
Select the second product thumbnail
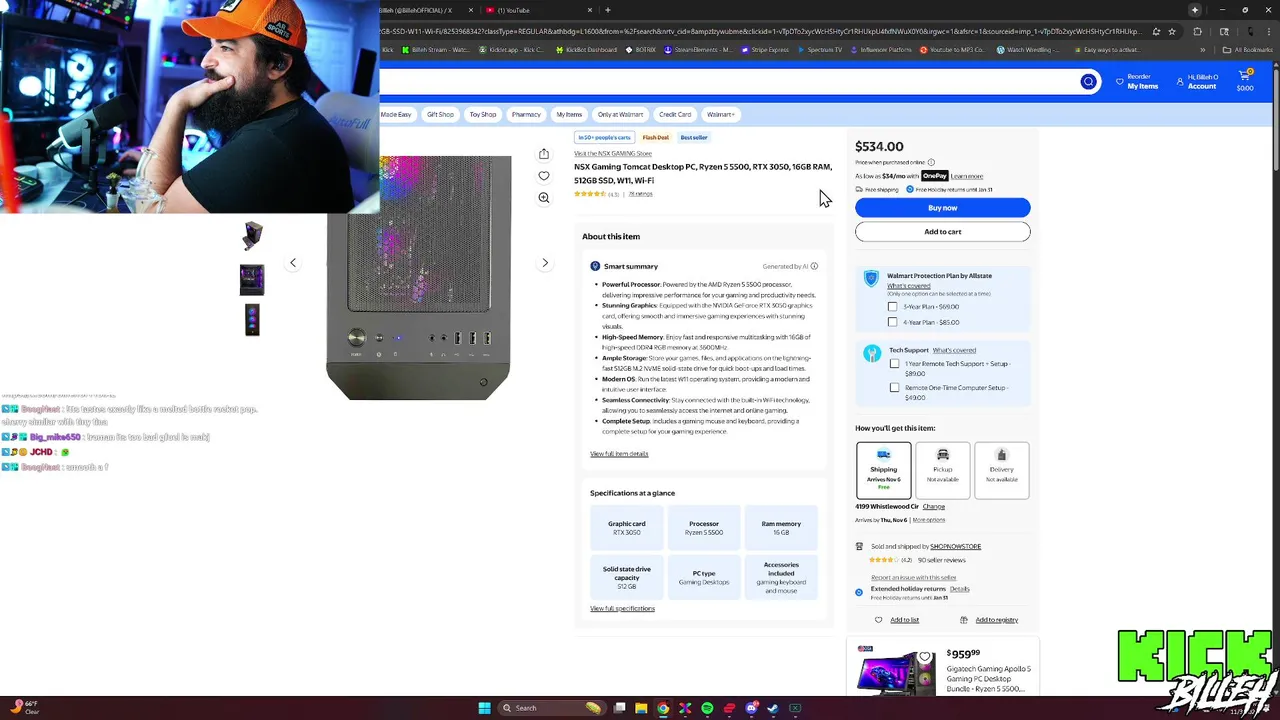252,279
